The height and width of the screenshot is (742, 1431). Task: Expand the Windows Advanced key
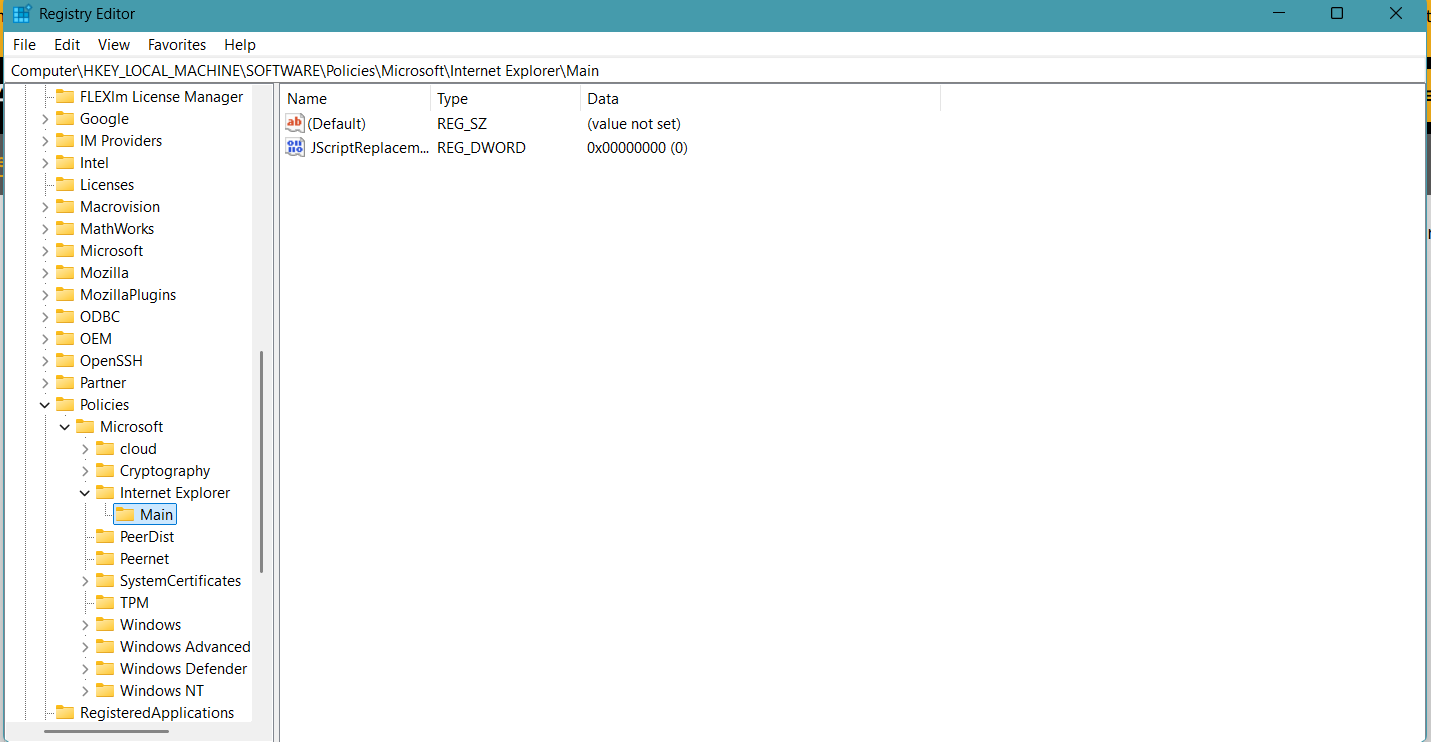85,647
